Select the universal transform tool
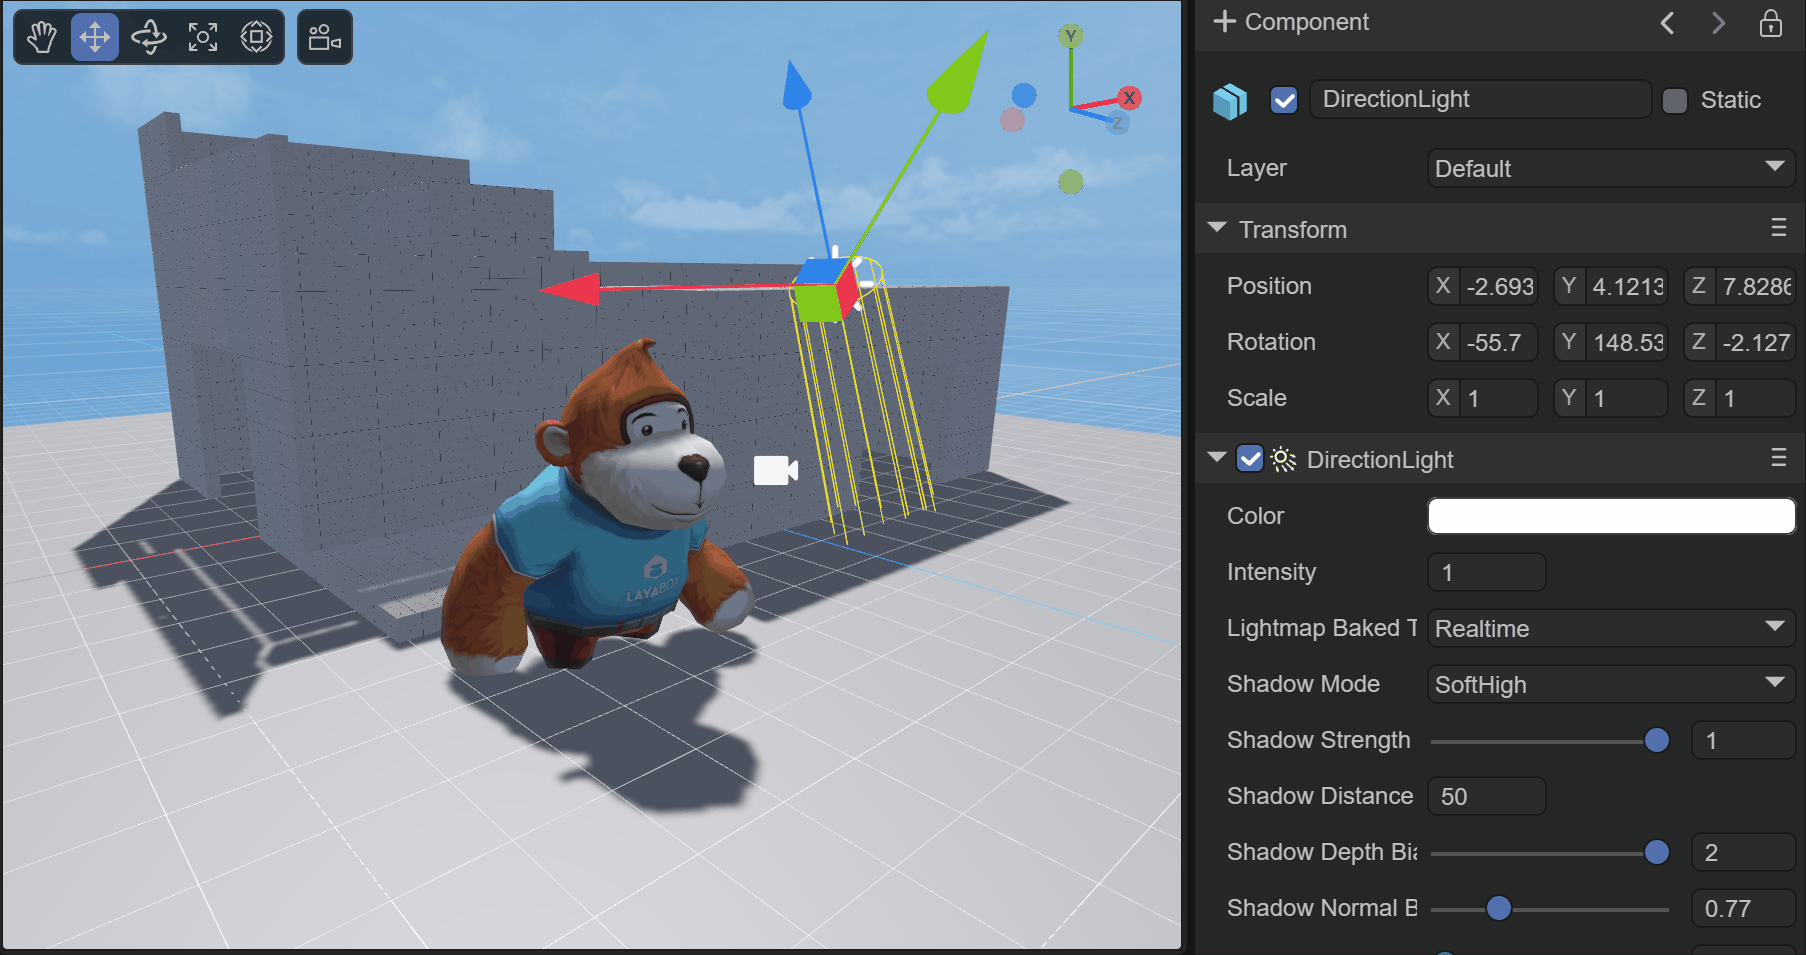The width and height of the screenshot is (1806, 955). click(x=257, y=38)
